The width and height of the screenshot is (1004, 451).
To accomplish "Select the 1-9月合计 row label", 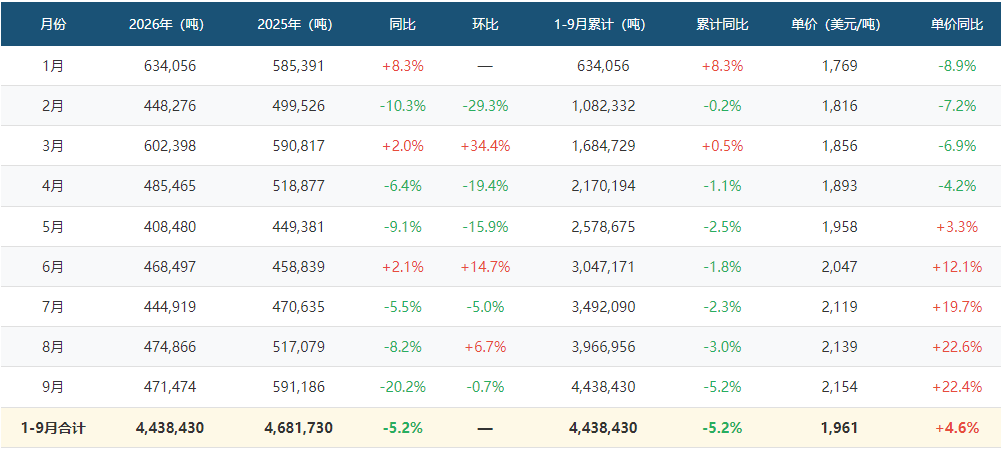I will click(x=53, y=428).
